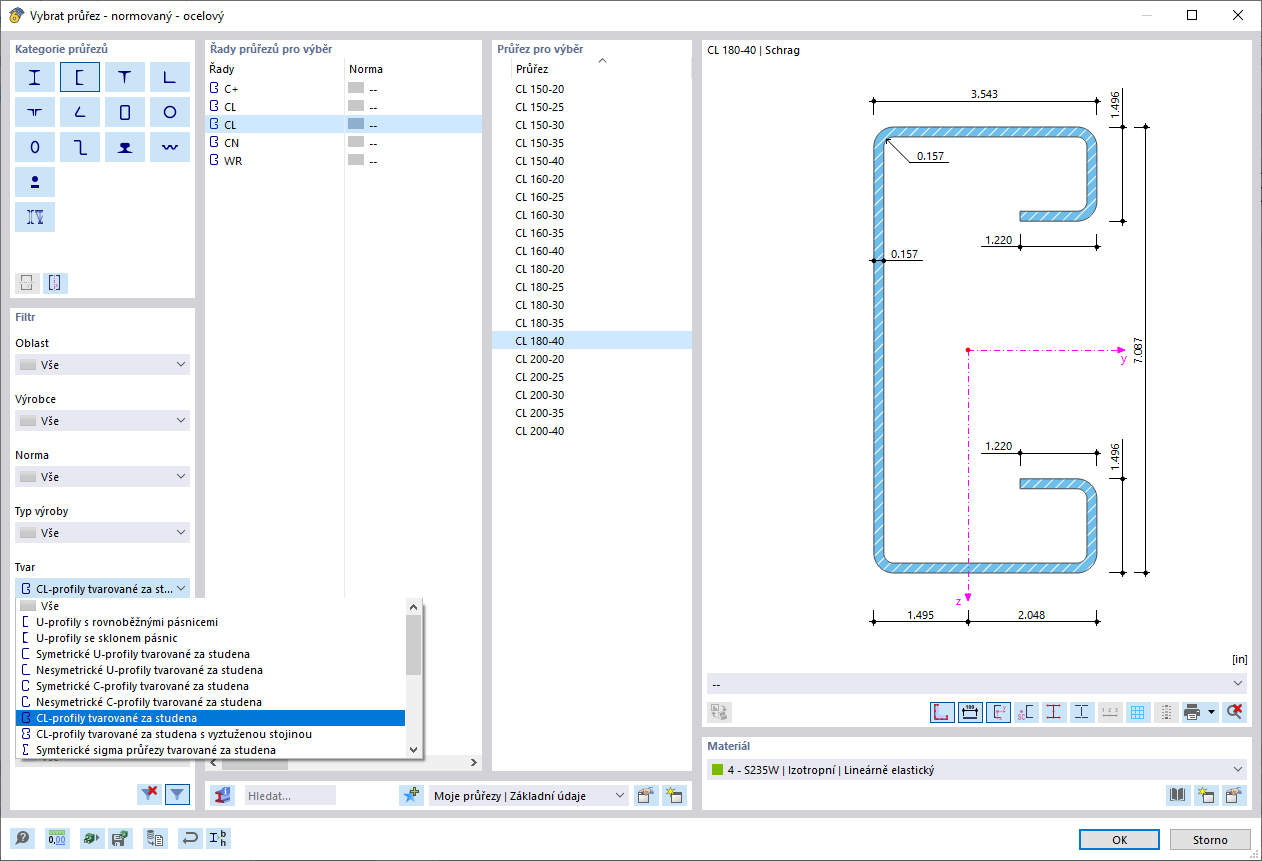This screenshot has width=1262, height=861.
Task: Select the corrugated sheet category icon
Action: coord(170,148)
